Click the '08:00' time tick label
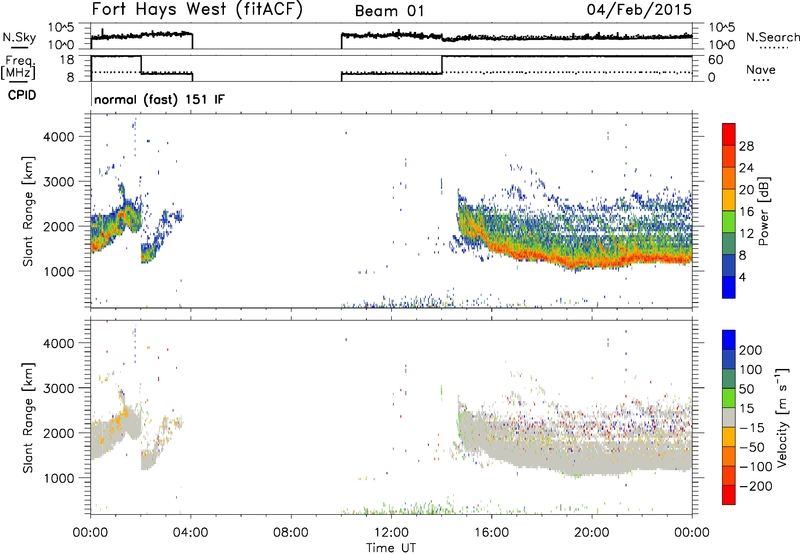 pyautogui.click(x=291, y=533)
